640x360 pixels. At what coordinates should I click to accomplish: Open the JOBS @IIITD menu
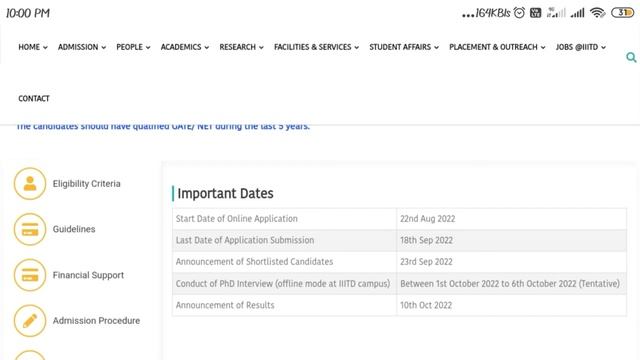[577, 47]
